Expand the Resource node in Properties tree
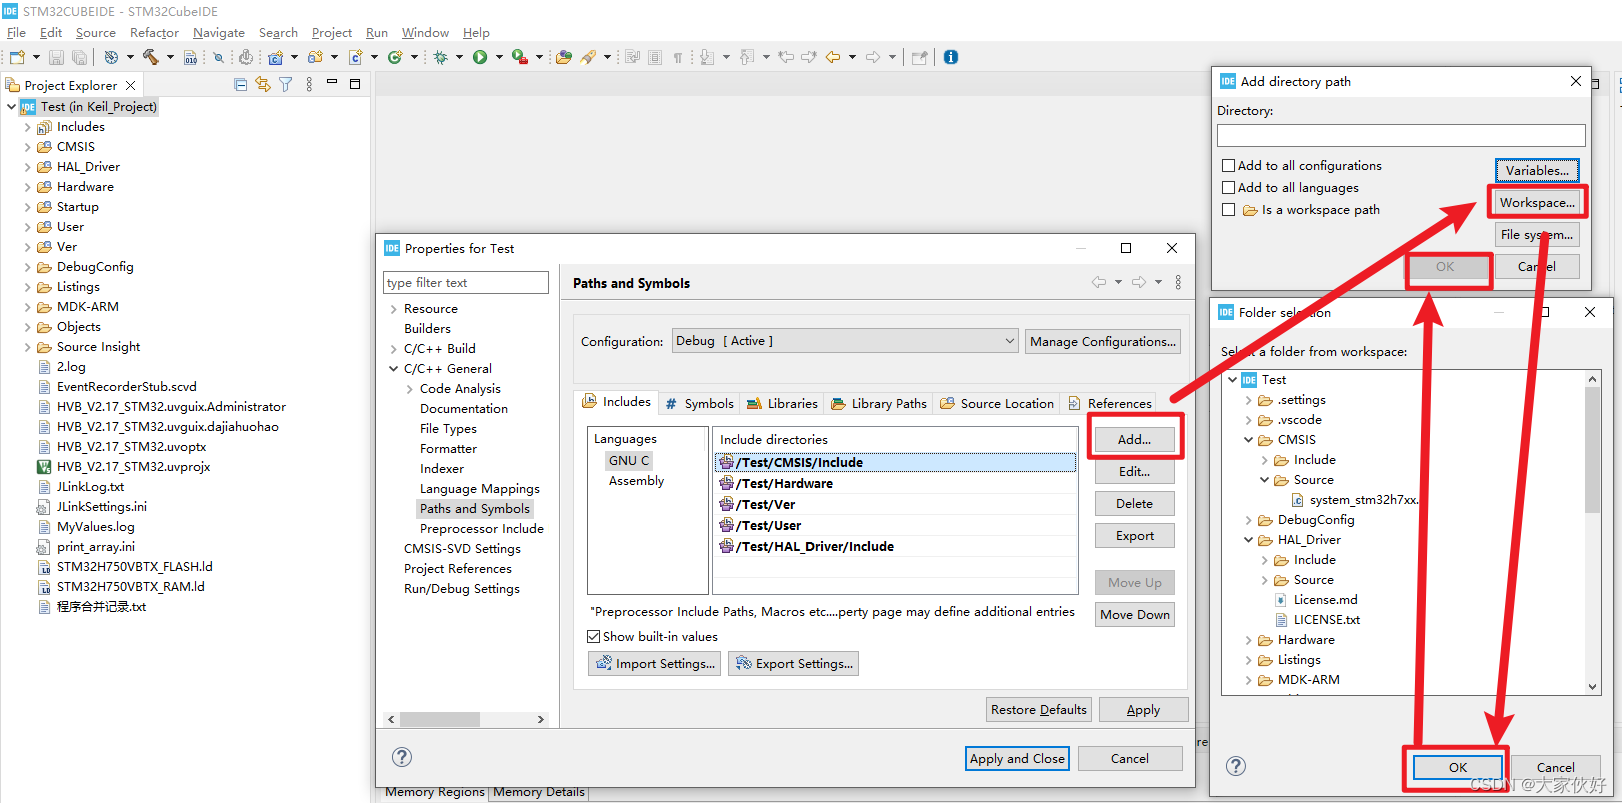Screen dimensions: 1622x803 point(393,309)
